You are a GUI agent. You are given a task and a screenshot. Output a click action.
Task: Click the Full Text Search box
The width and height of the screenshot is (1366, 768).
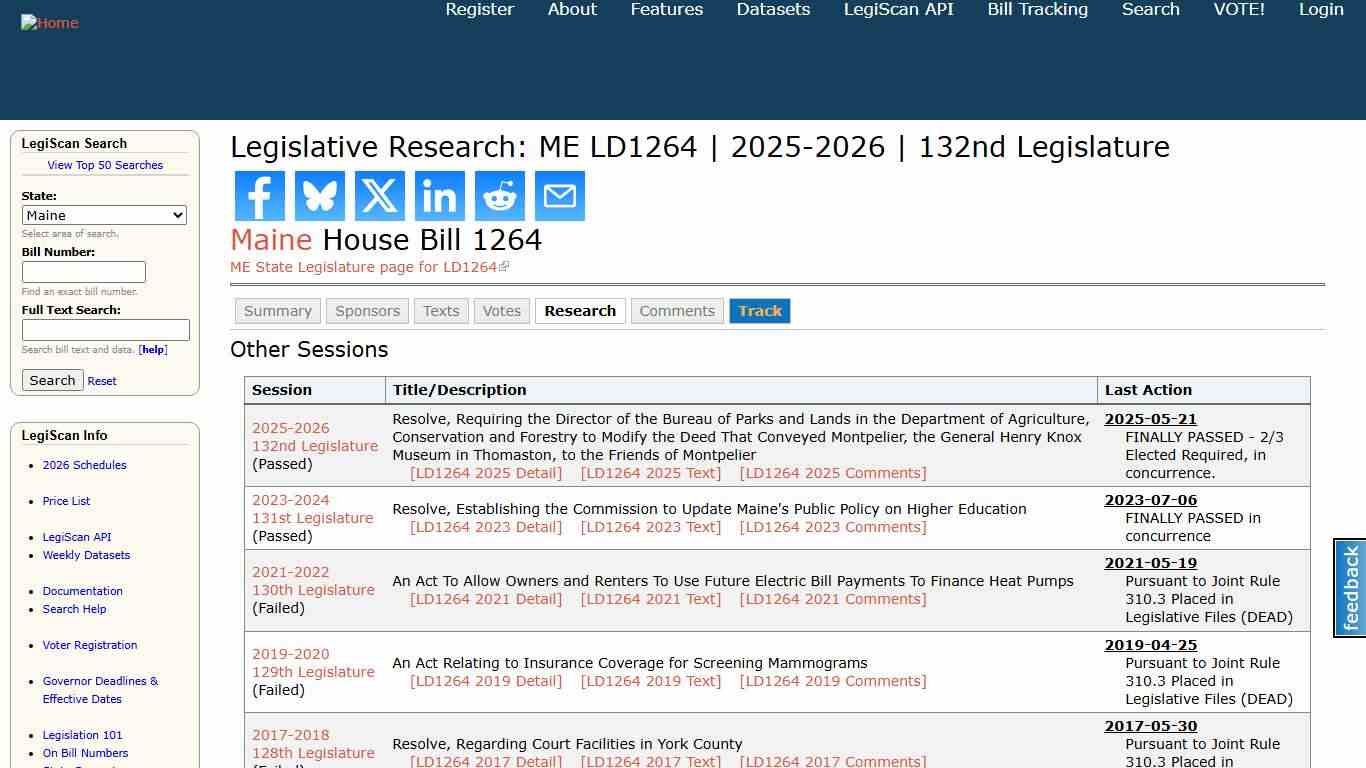(x=104, y=330)
